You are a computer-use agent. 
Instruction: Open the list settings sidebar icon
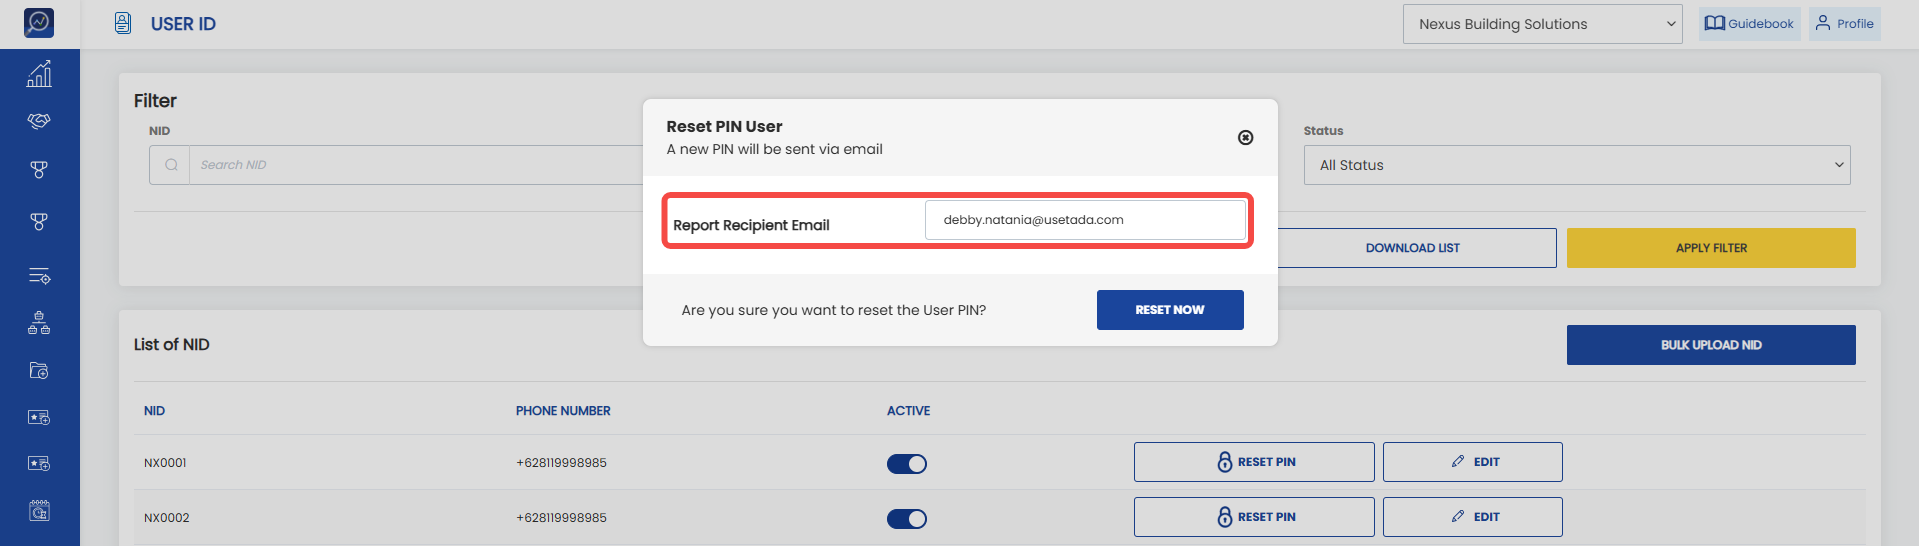(39, 276)
